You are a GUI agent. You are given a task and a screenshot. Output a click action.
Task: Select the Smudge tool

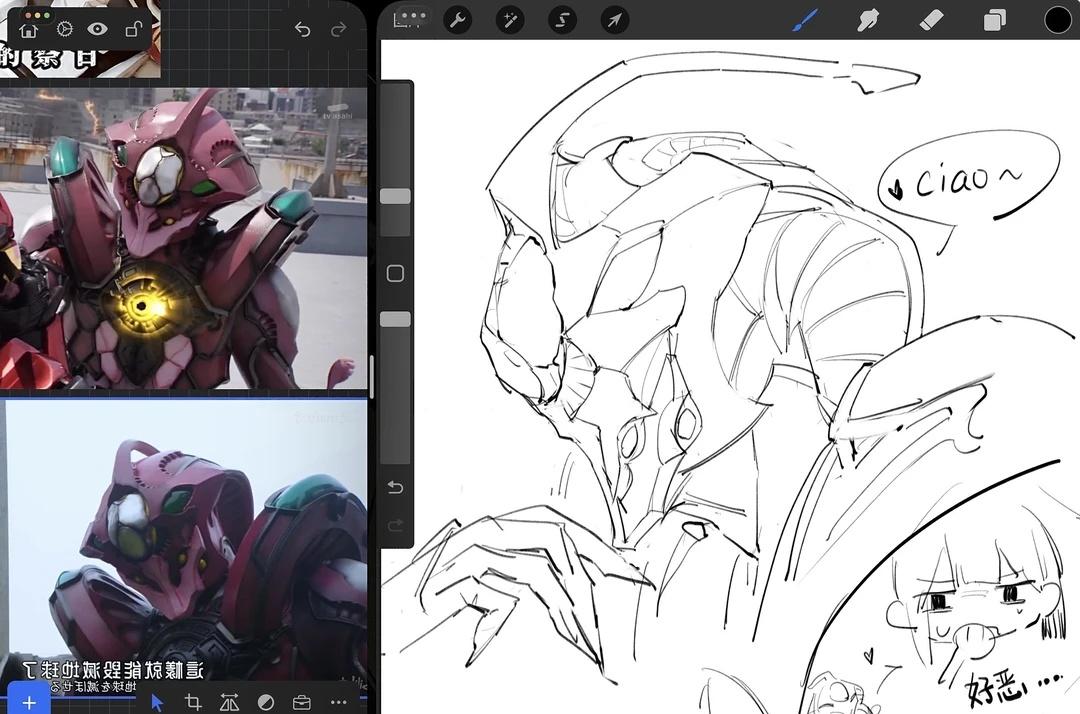coord(867,20)
